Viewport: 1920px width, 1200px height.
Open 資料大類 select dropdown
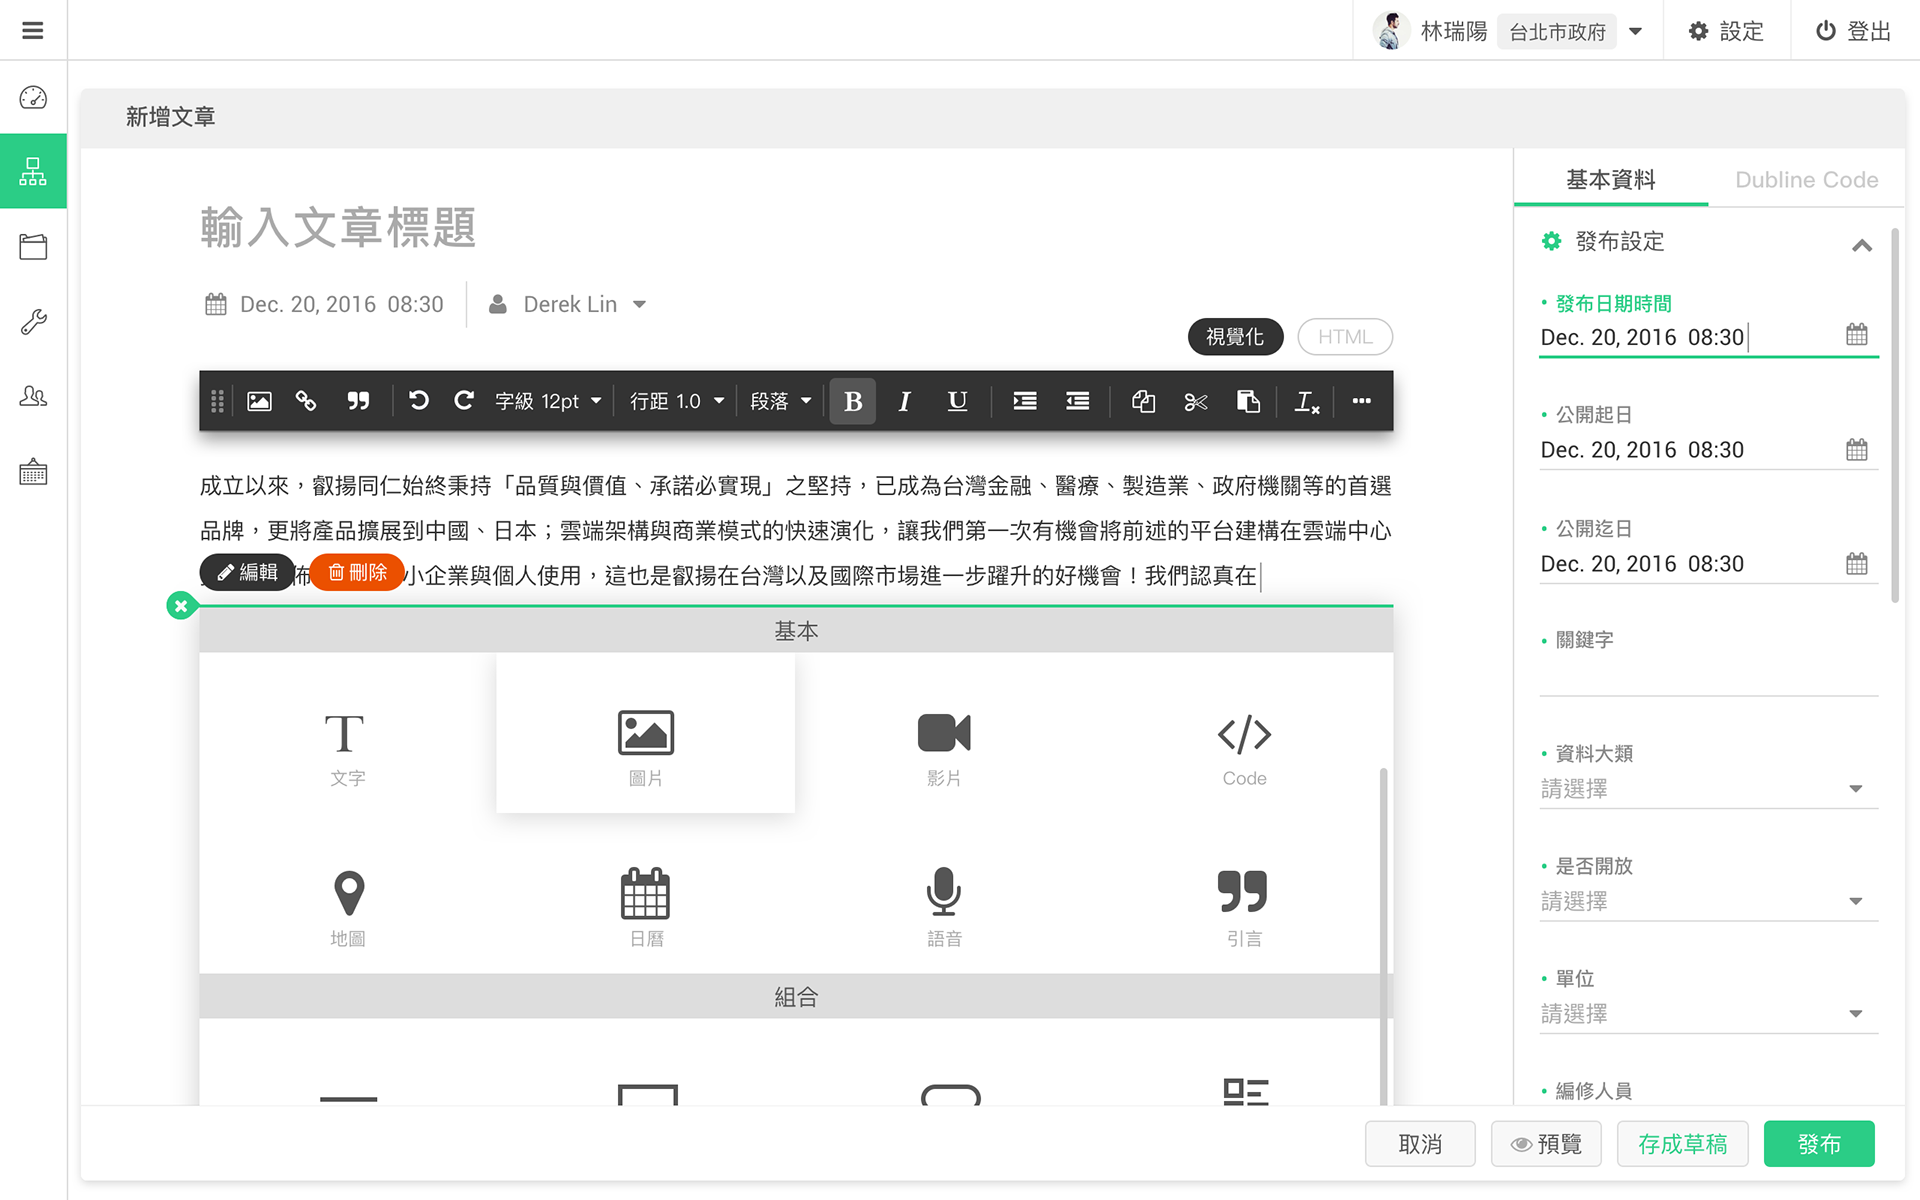coord(1707,789)
